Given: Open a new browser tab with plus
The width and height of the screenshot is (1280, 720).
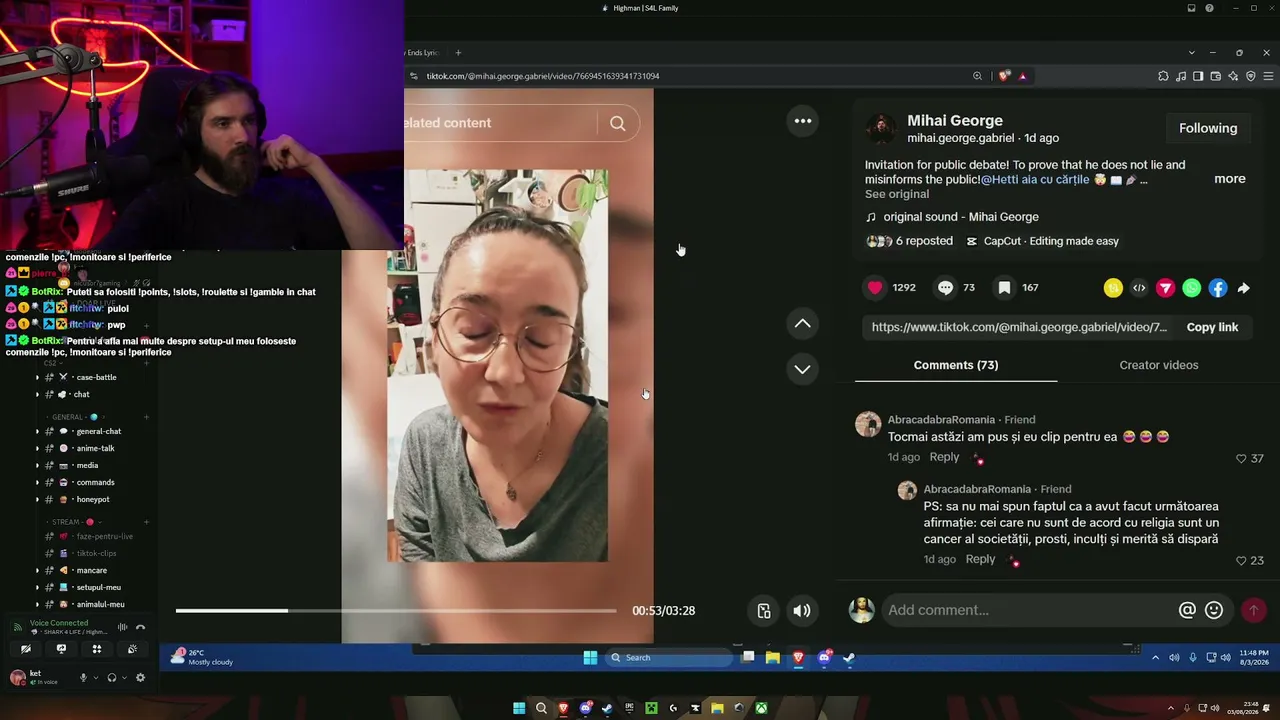Looking at the screenshot, I should click(x=458, y=53).
